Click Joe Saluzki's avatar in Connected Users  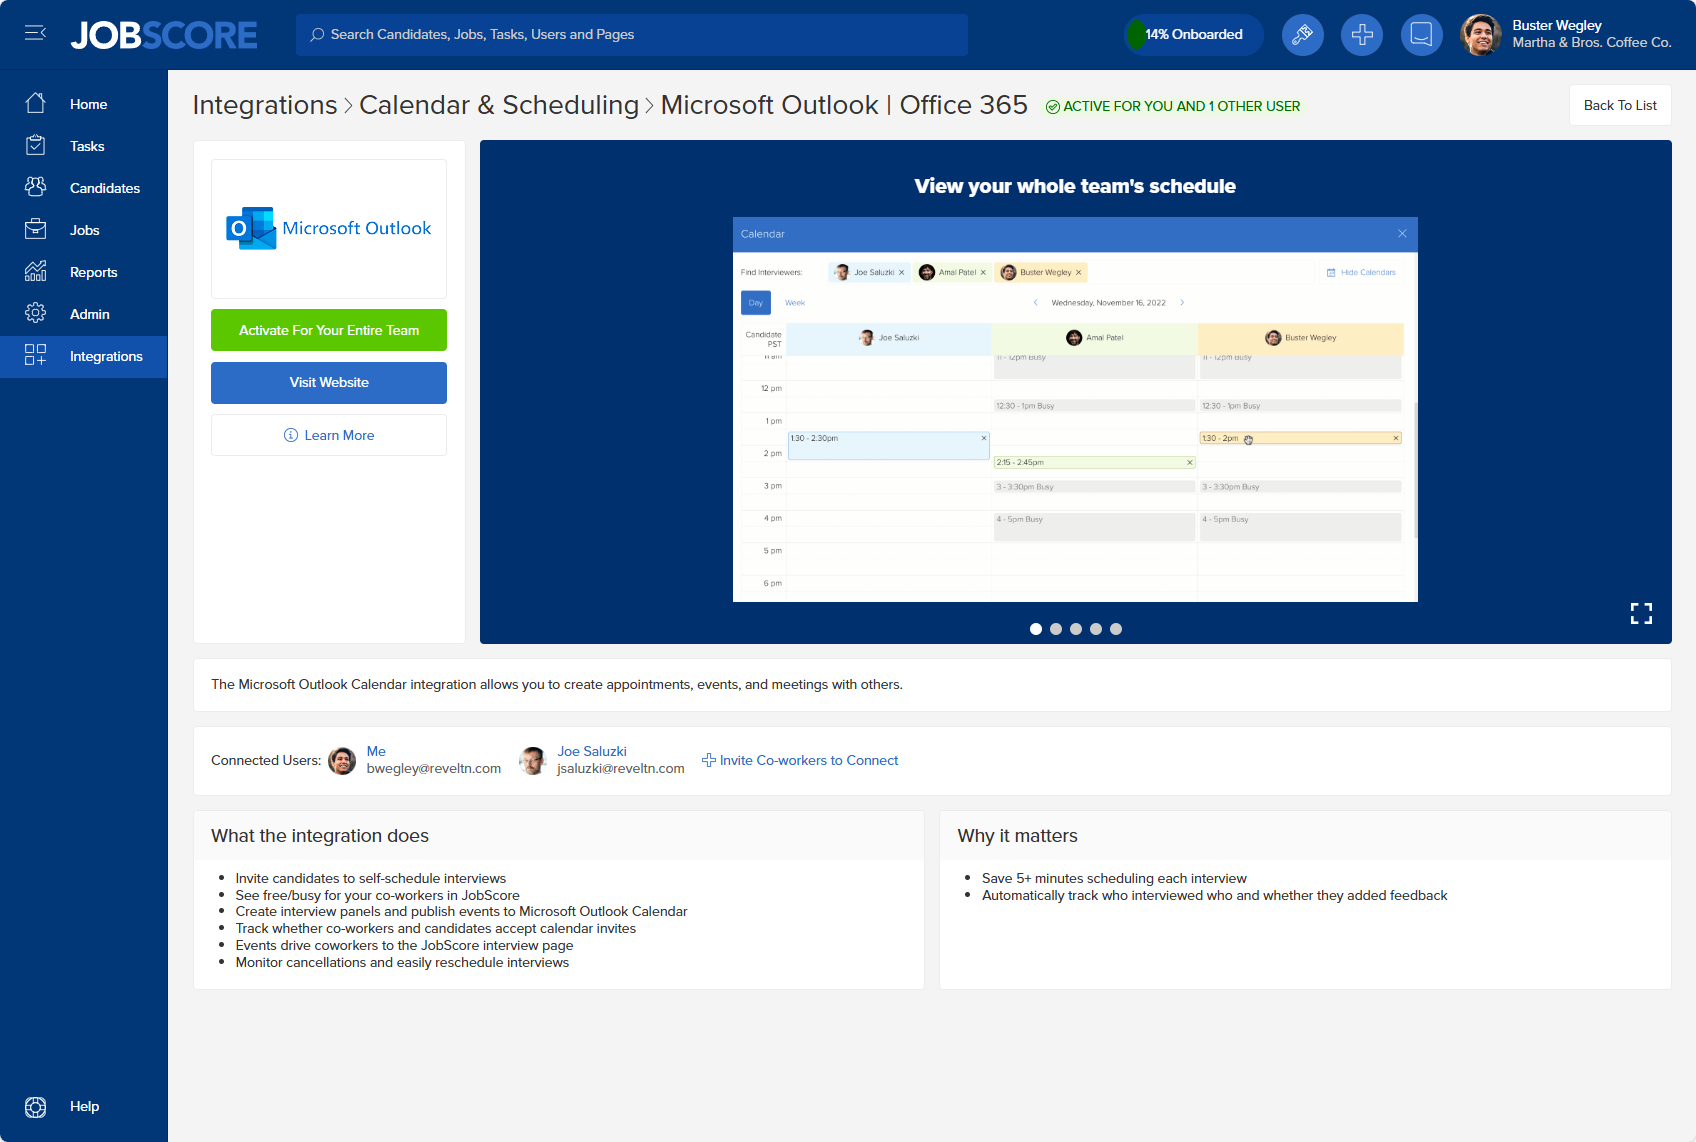(x=533, y=761)
